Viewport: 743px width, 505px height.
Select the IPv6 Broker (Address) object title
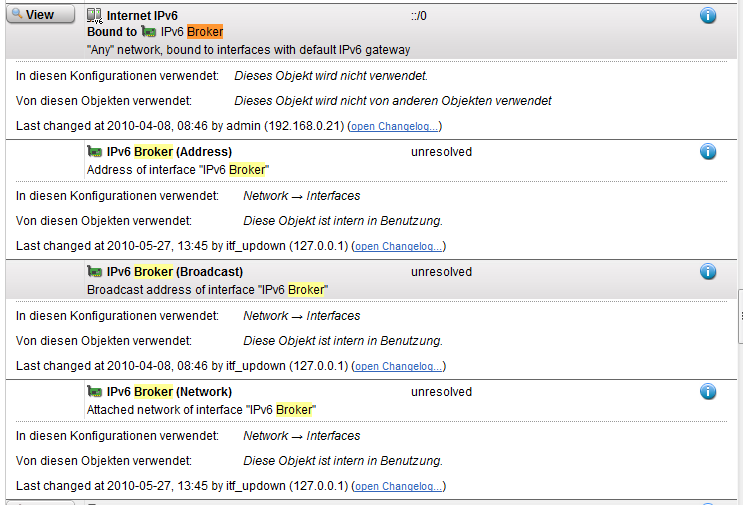(x=169, y=152)
